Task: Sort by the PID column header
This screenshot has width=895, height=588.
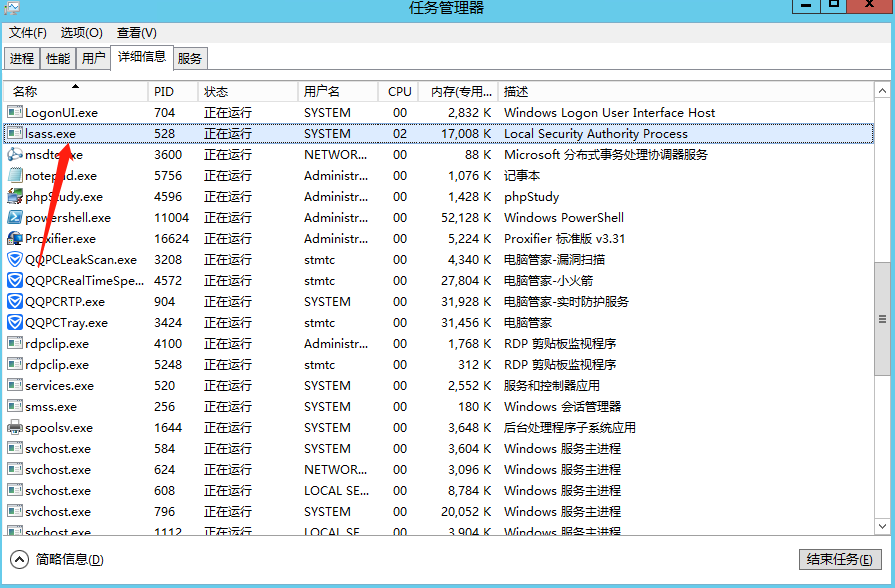Action: [173, 91]
